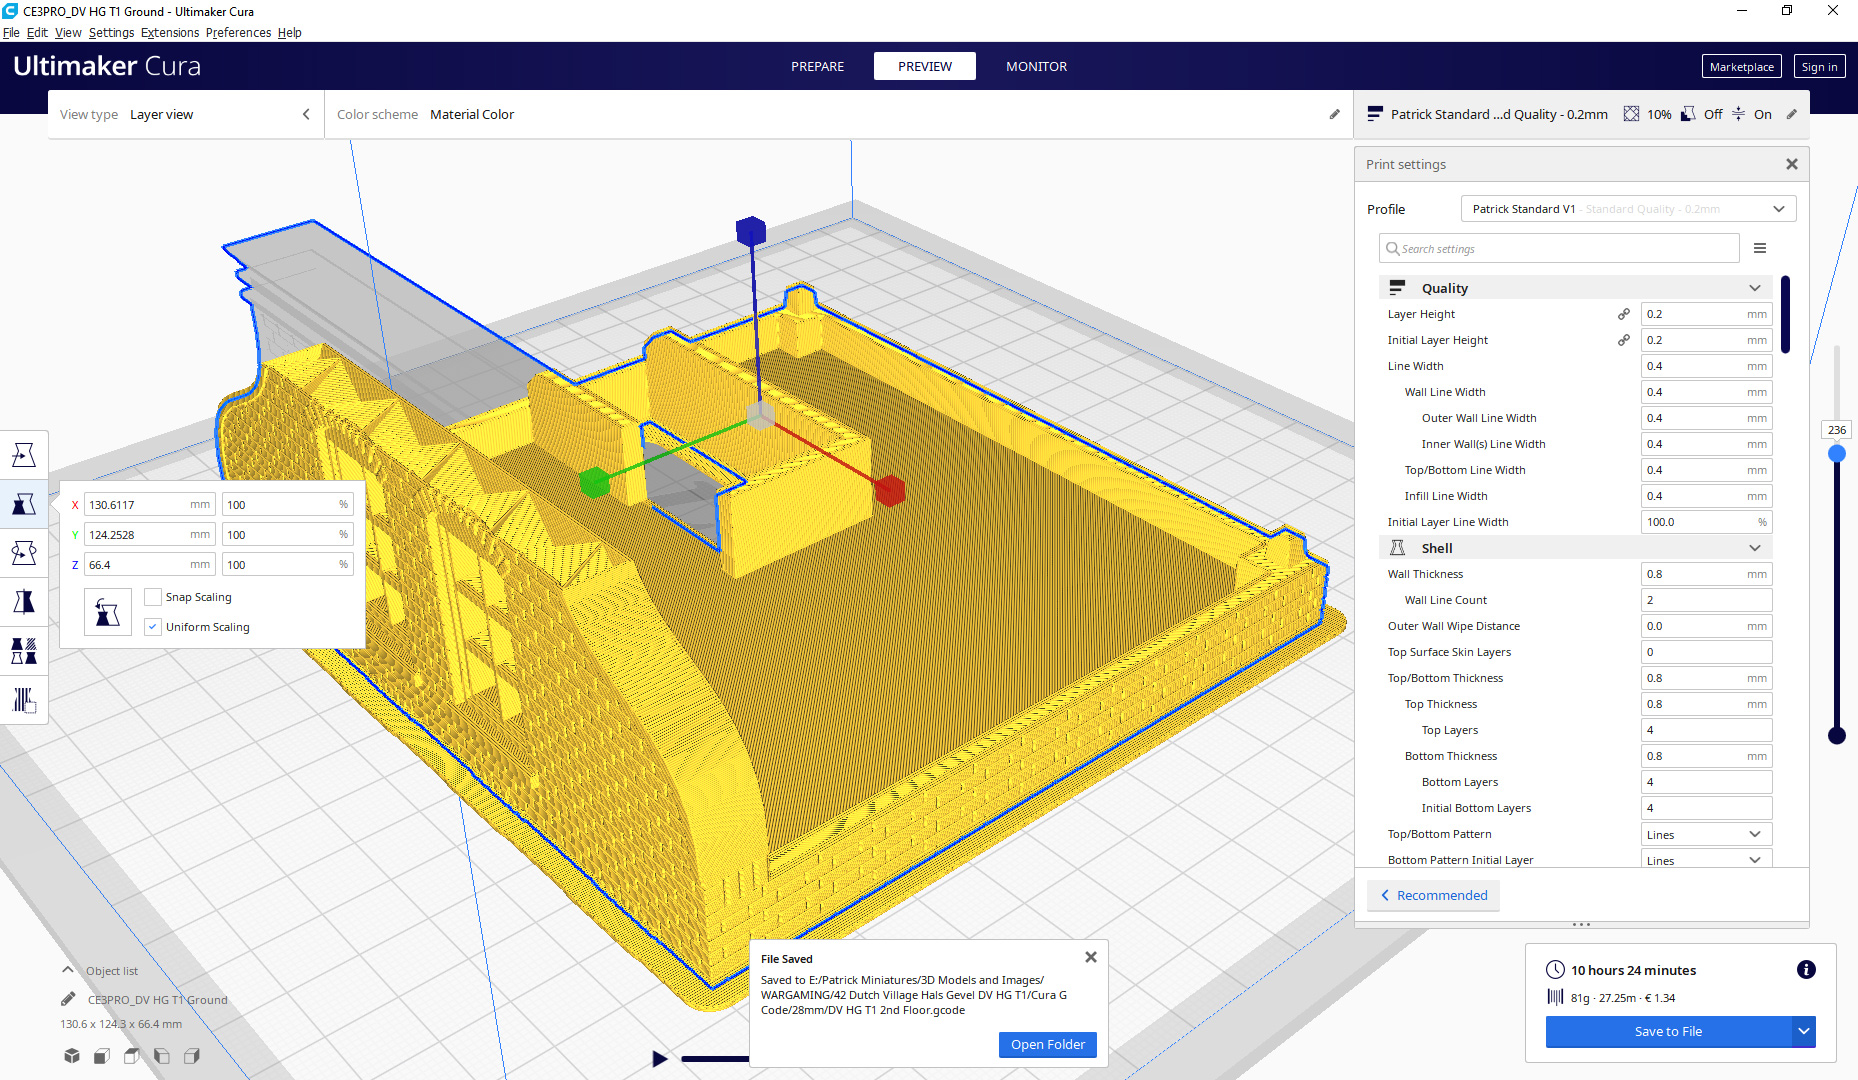Viewport: 1858px width, 1080px height.
Task: Open the Top/Bottom Pattern dropdown
Action: tap(1706, 834)
